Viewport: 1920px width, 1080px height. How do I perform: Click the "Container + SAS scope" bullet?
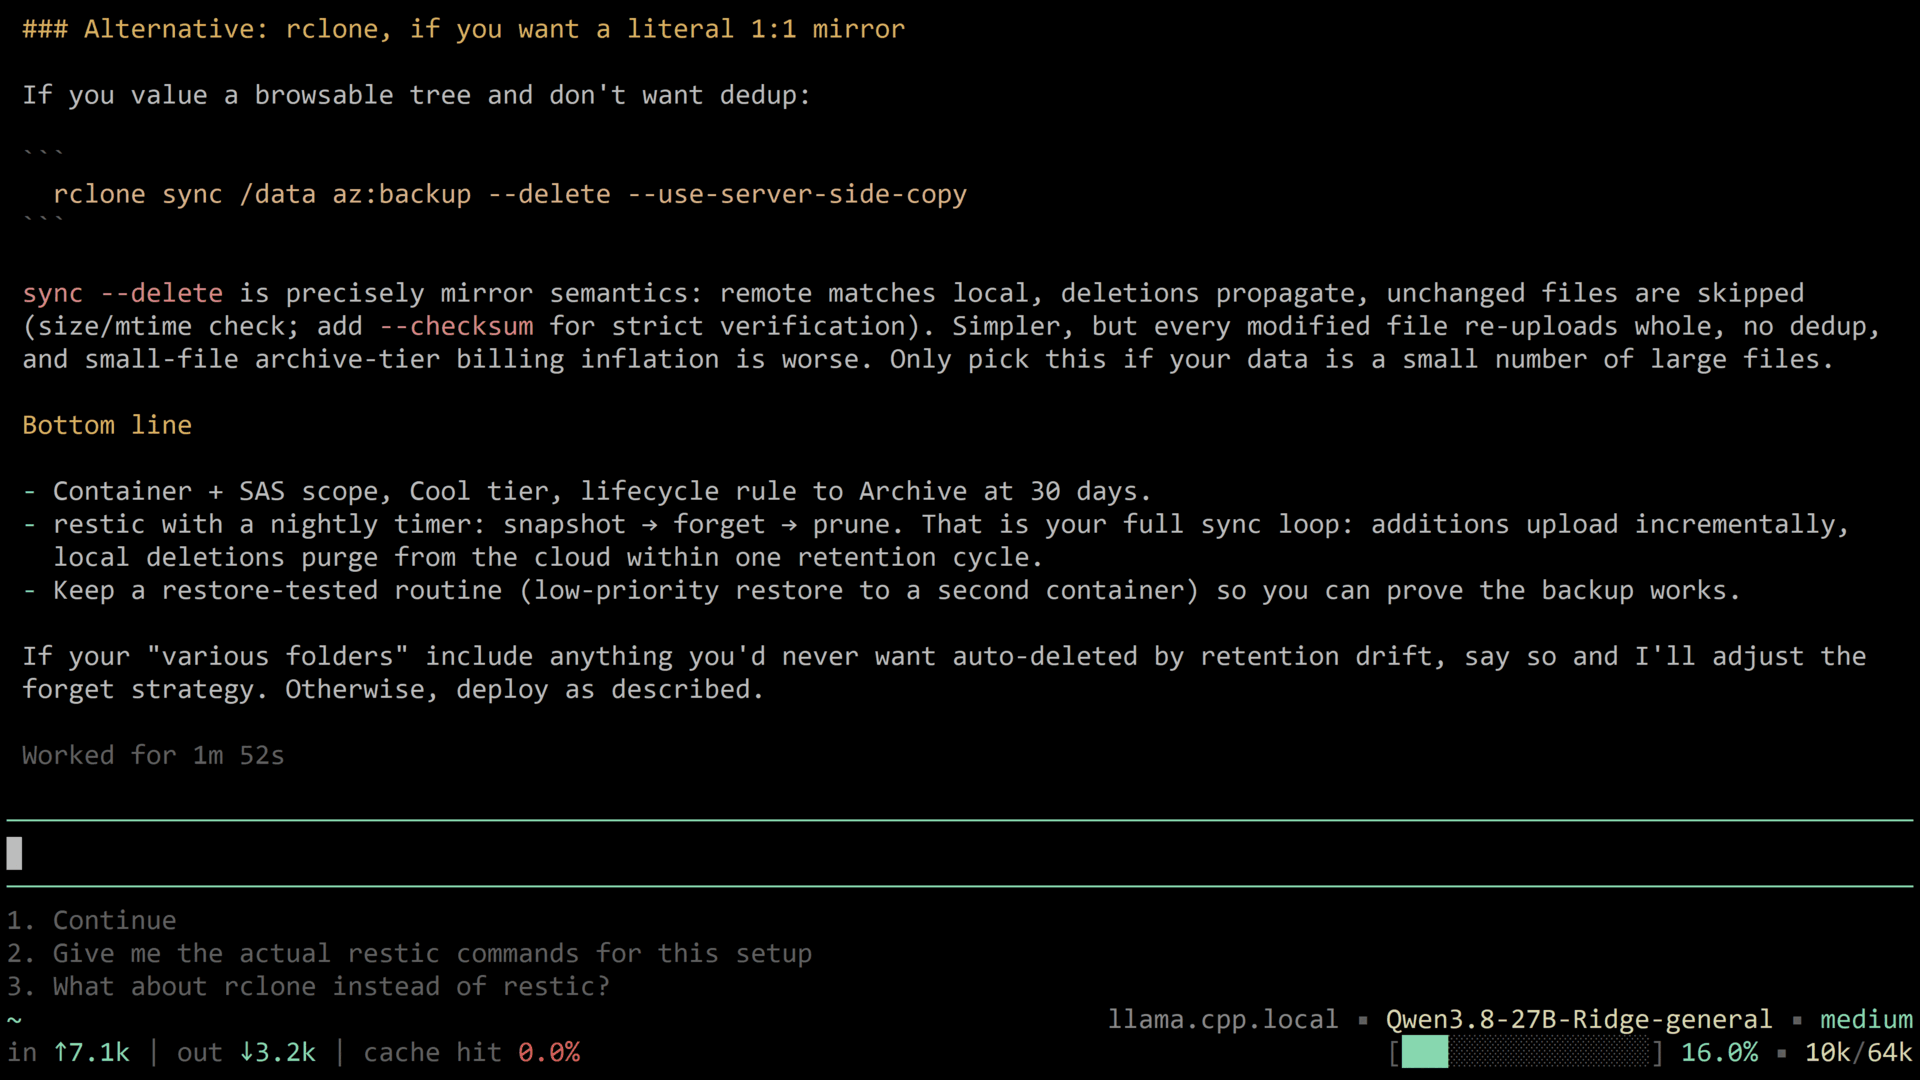click(x=587, y=491)
